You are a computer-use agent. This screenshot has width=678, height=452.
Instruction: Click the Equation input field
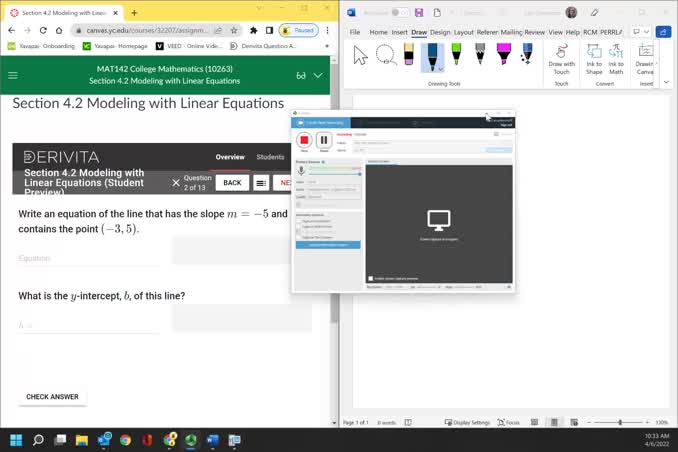(x=88, y=258)
